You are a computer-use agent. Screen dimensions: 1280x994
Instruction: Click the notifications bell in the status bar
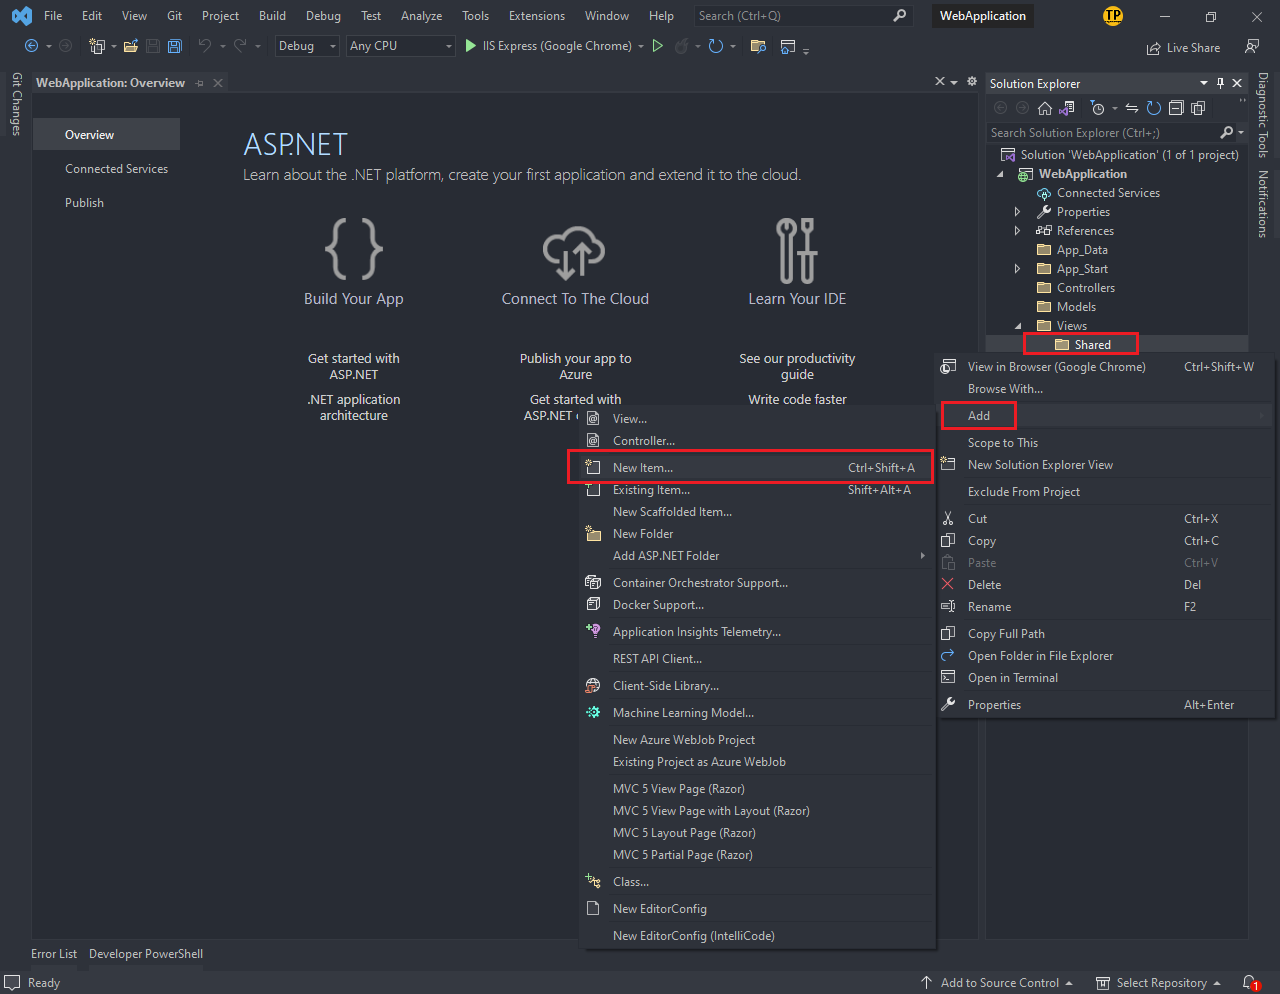[x=1250, y=983]
